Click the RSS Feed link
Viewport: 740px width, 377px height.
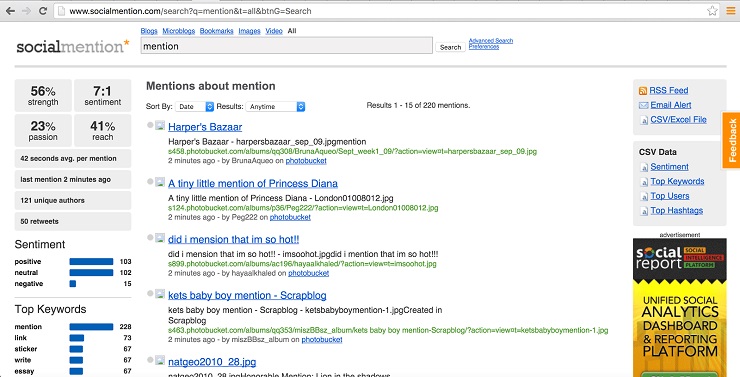(x=668, y=91)
